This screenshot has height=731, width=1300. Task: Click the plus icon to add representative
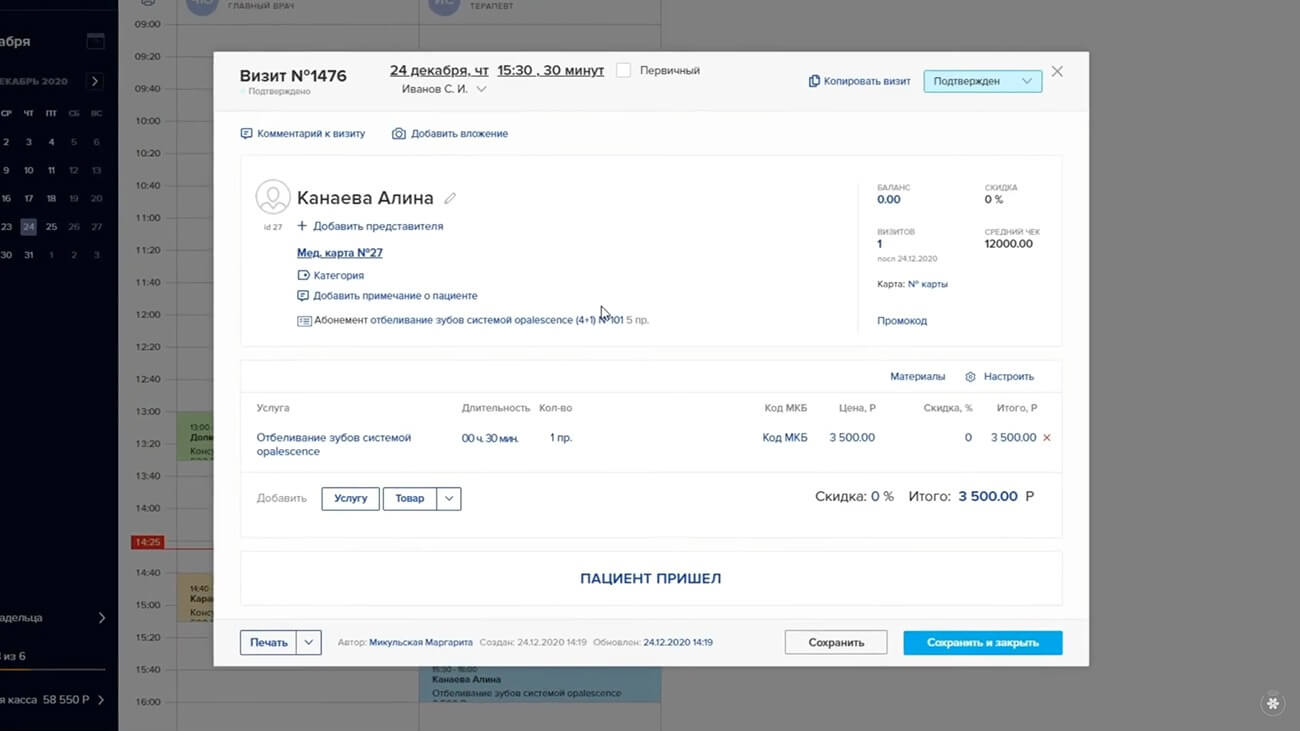(x=302, y=226)
